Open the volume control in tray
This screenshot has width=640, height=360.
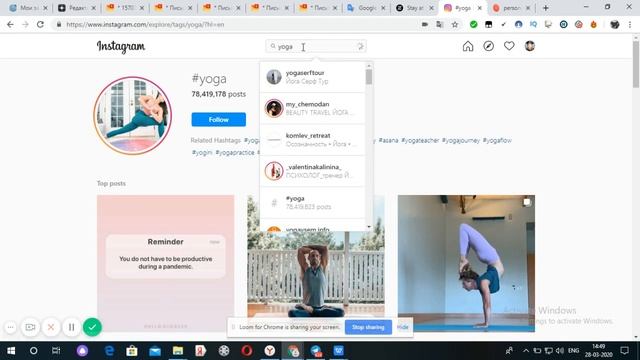pos(560,351)
